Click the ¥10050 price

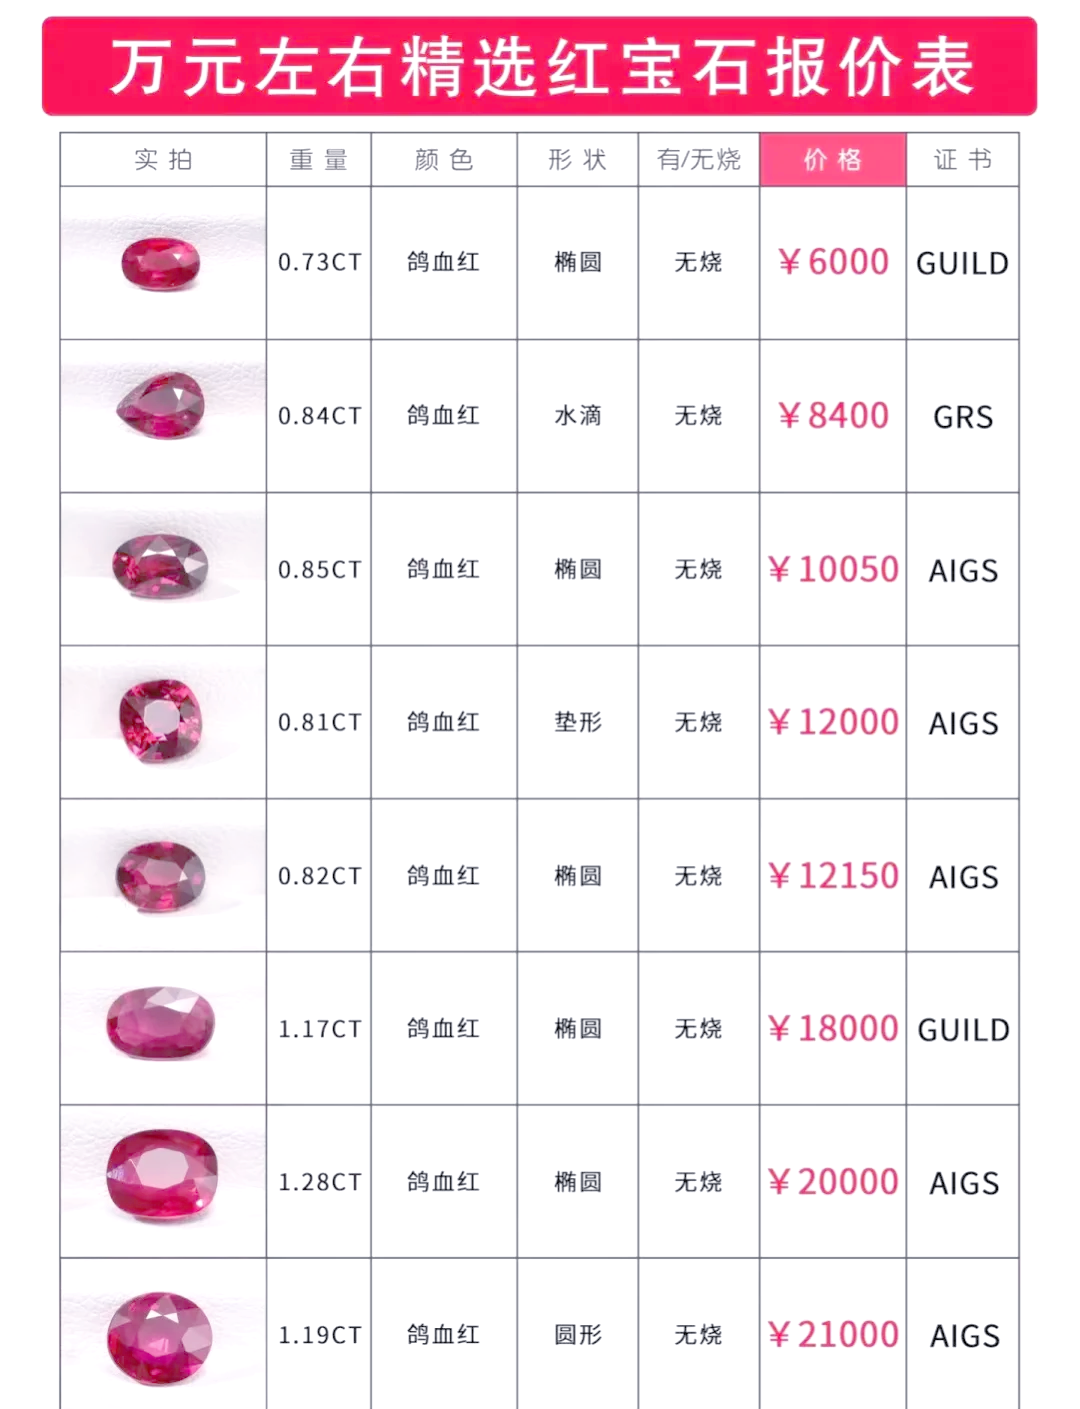pyautogui.click(x=833, y=569)
